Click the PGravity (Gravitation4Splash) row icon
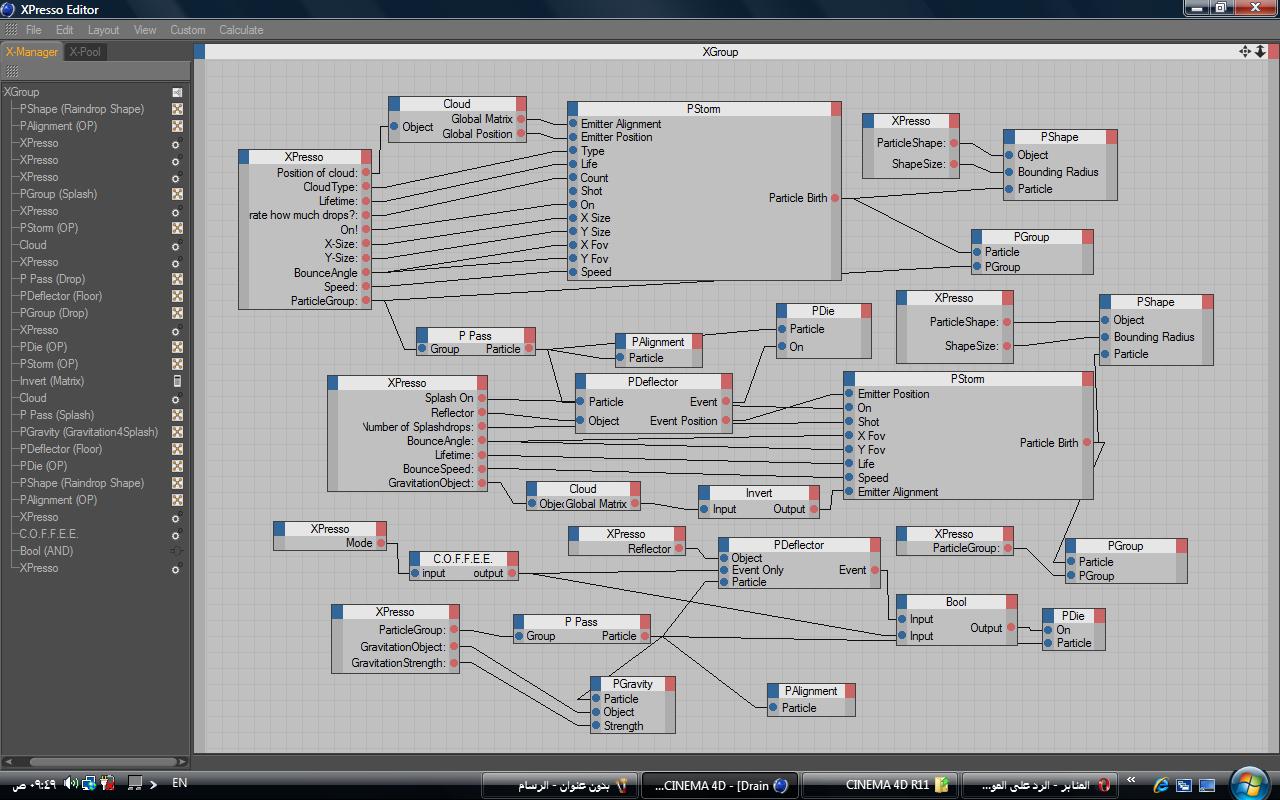1280x800 pixels. pos(177,432)
